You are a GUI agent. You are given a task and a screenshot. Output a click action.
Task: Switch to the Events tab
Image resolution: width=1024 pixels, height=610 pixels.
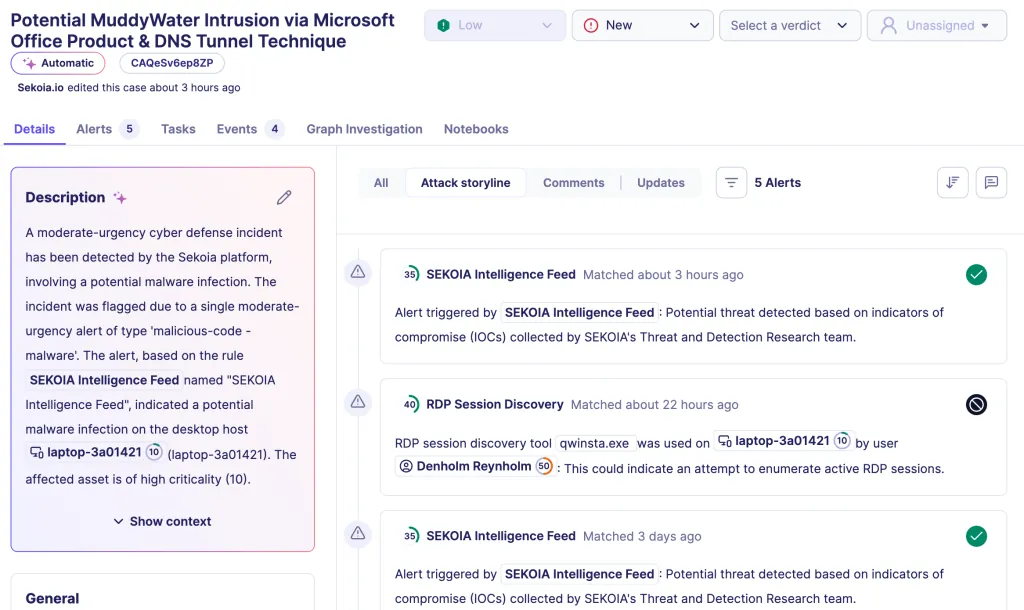[x=251, y=129]
